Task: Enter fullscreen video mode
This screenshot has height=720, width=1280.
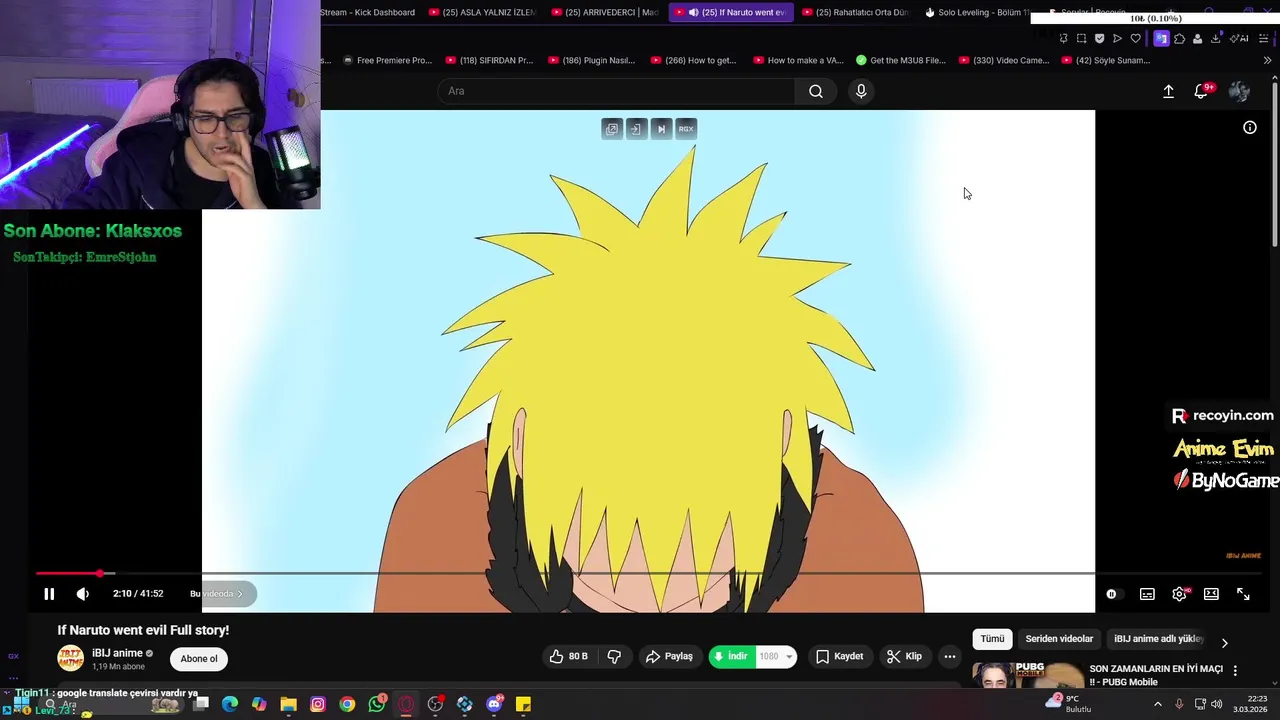Action: pos(1243,594)
